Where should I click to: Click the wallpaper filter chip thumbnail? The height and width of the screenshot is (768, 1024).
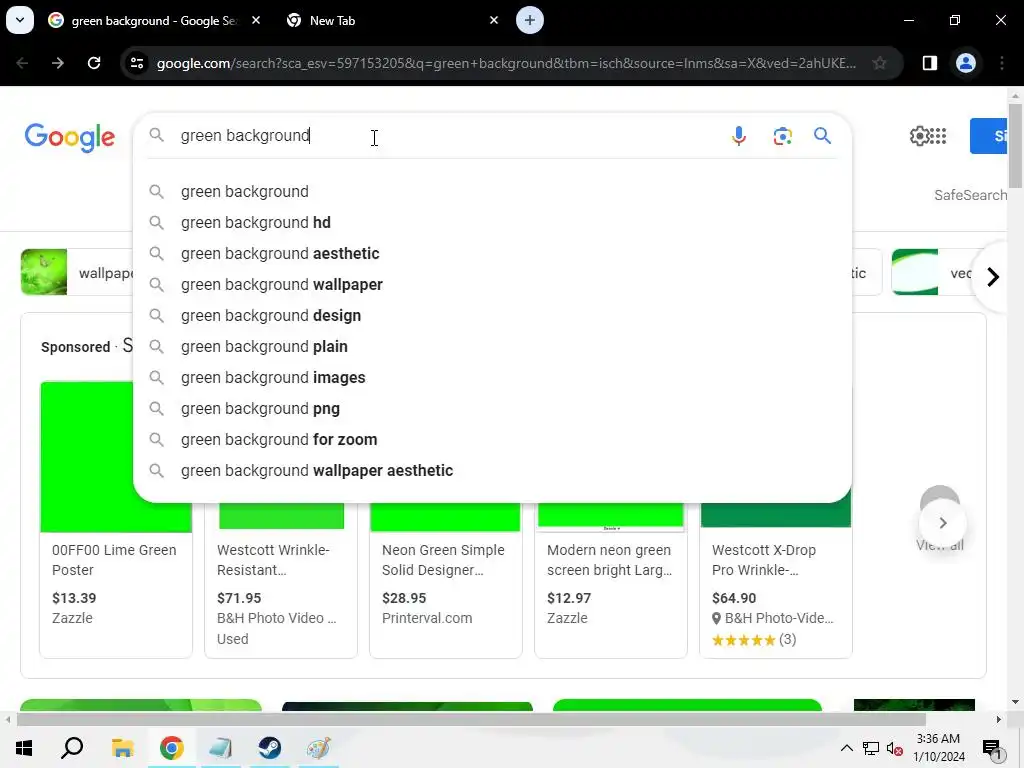tap(44, 272)
